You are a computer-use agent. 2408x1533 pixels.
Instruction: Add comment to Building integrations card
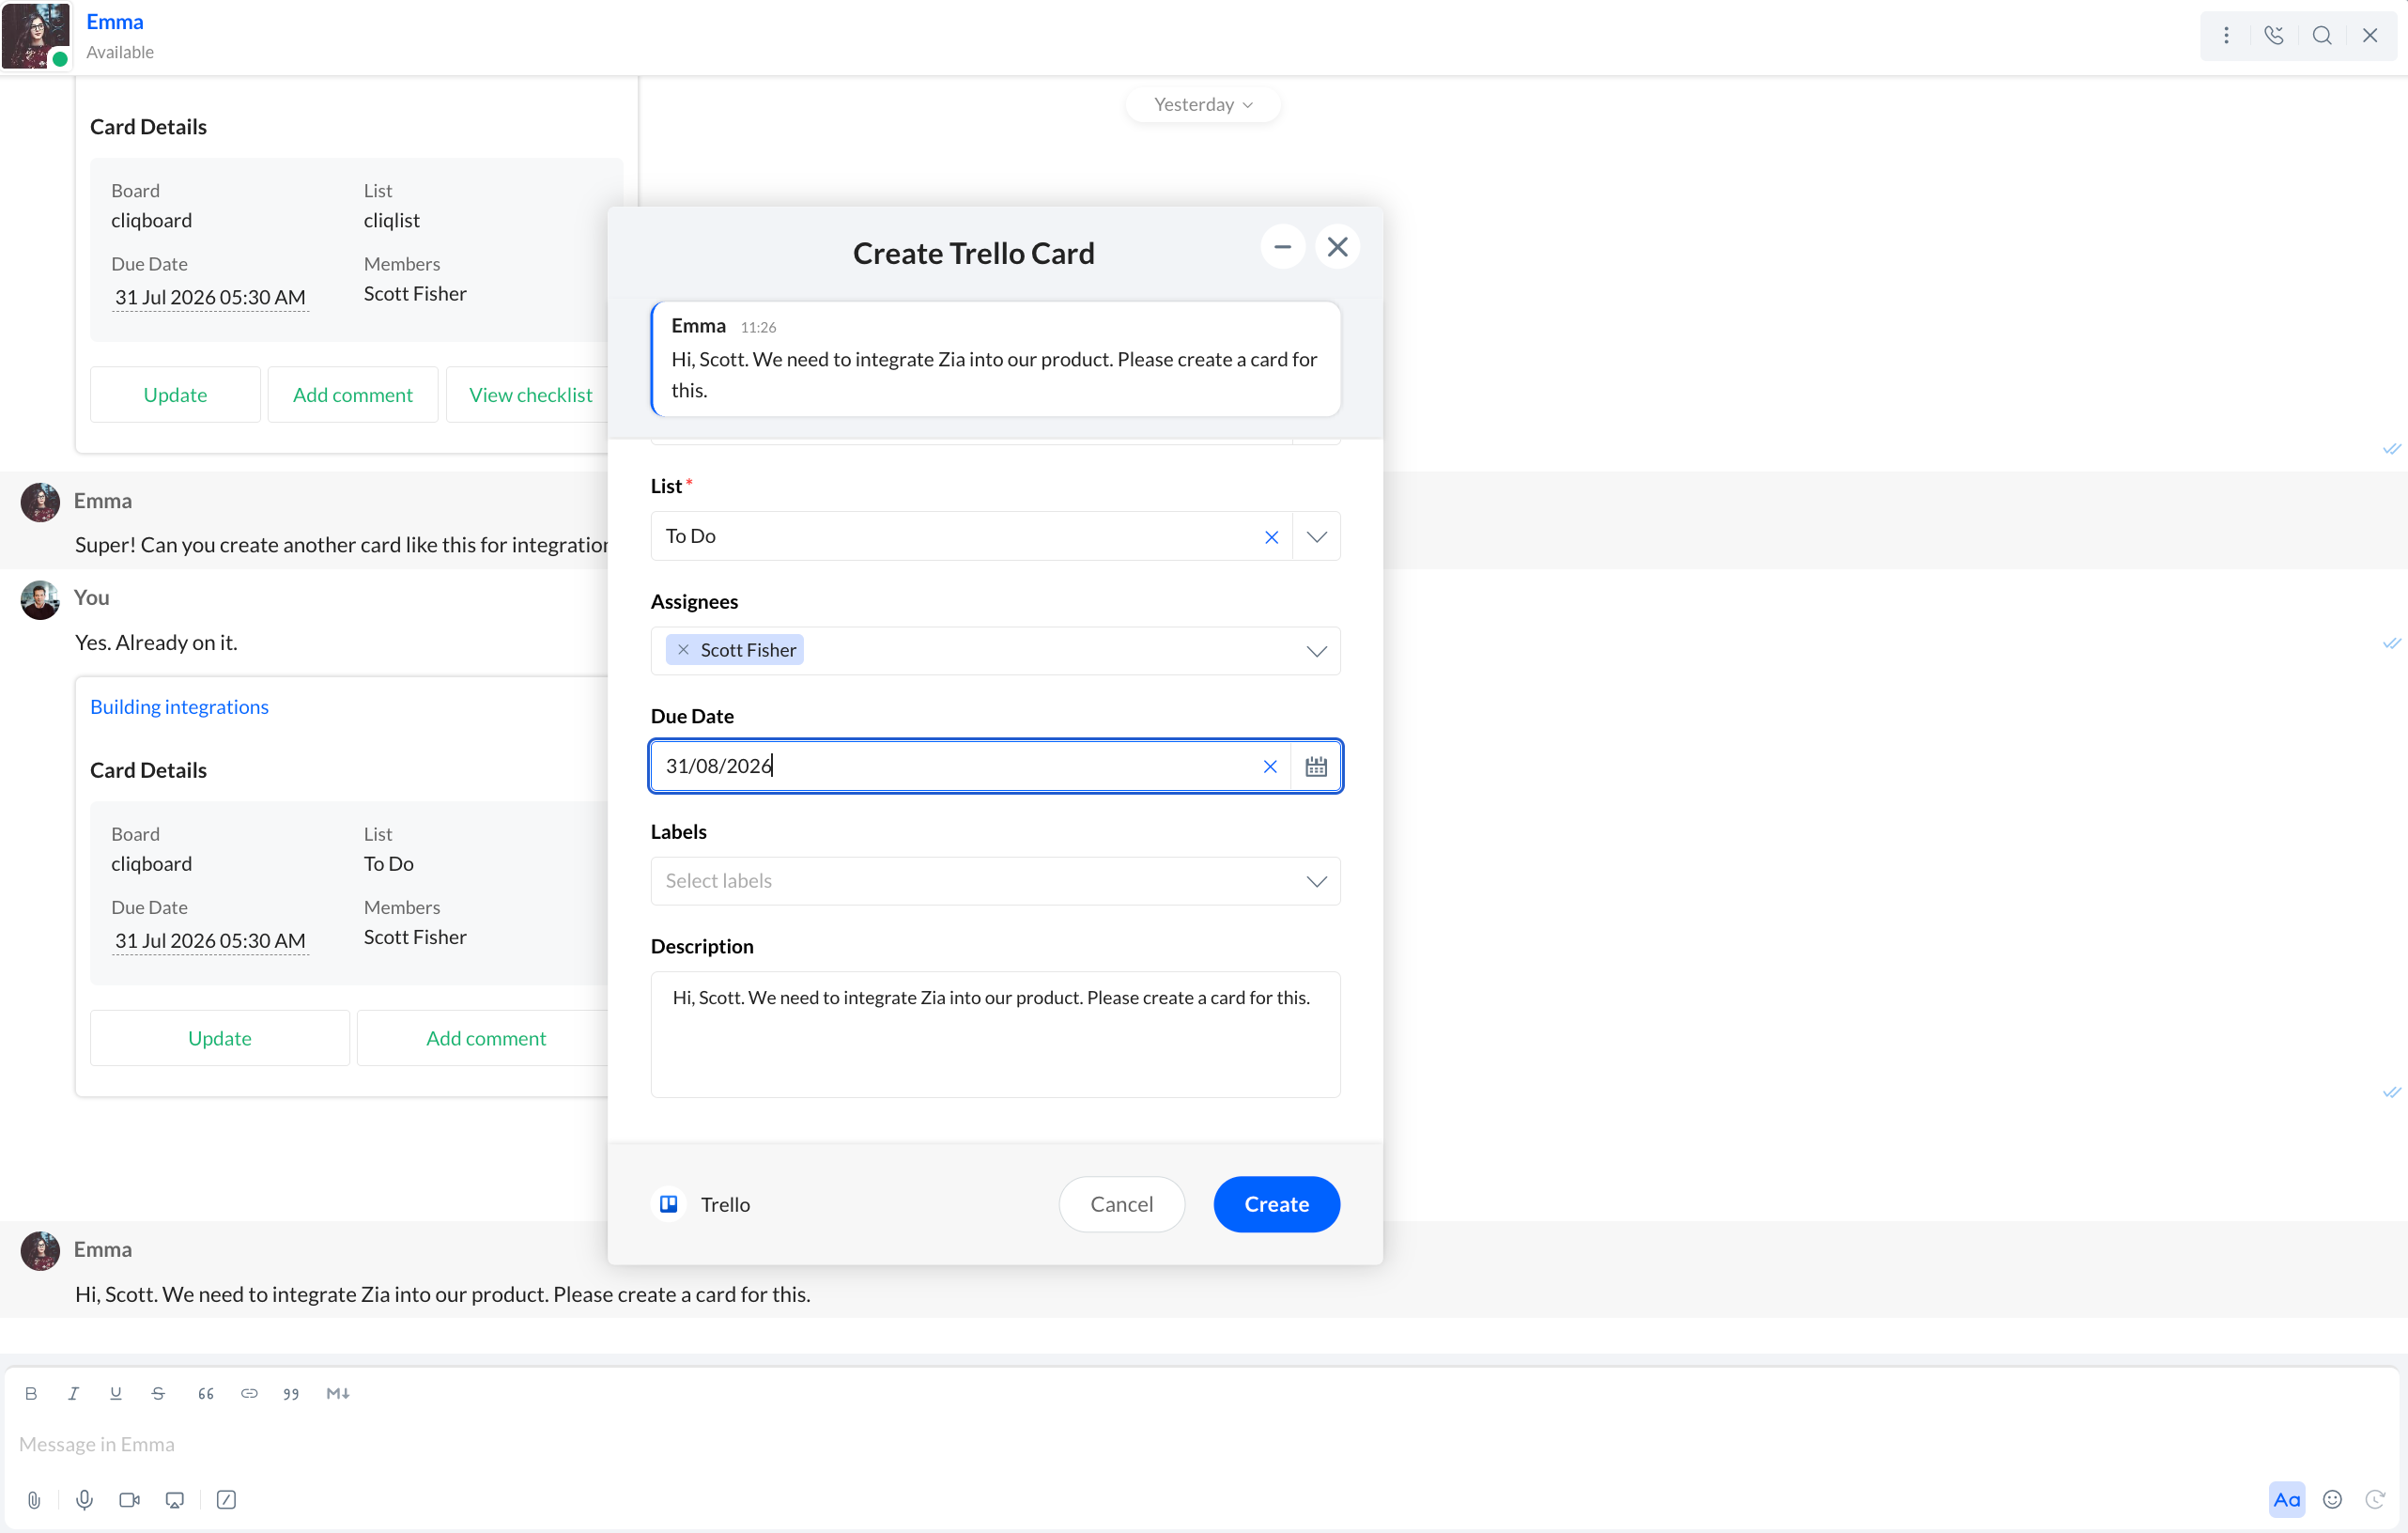tap(485, 1038)
